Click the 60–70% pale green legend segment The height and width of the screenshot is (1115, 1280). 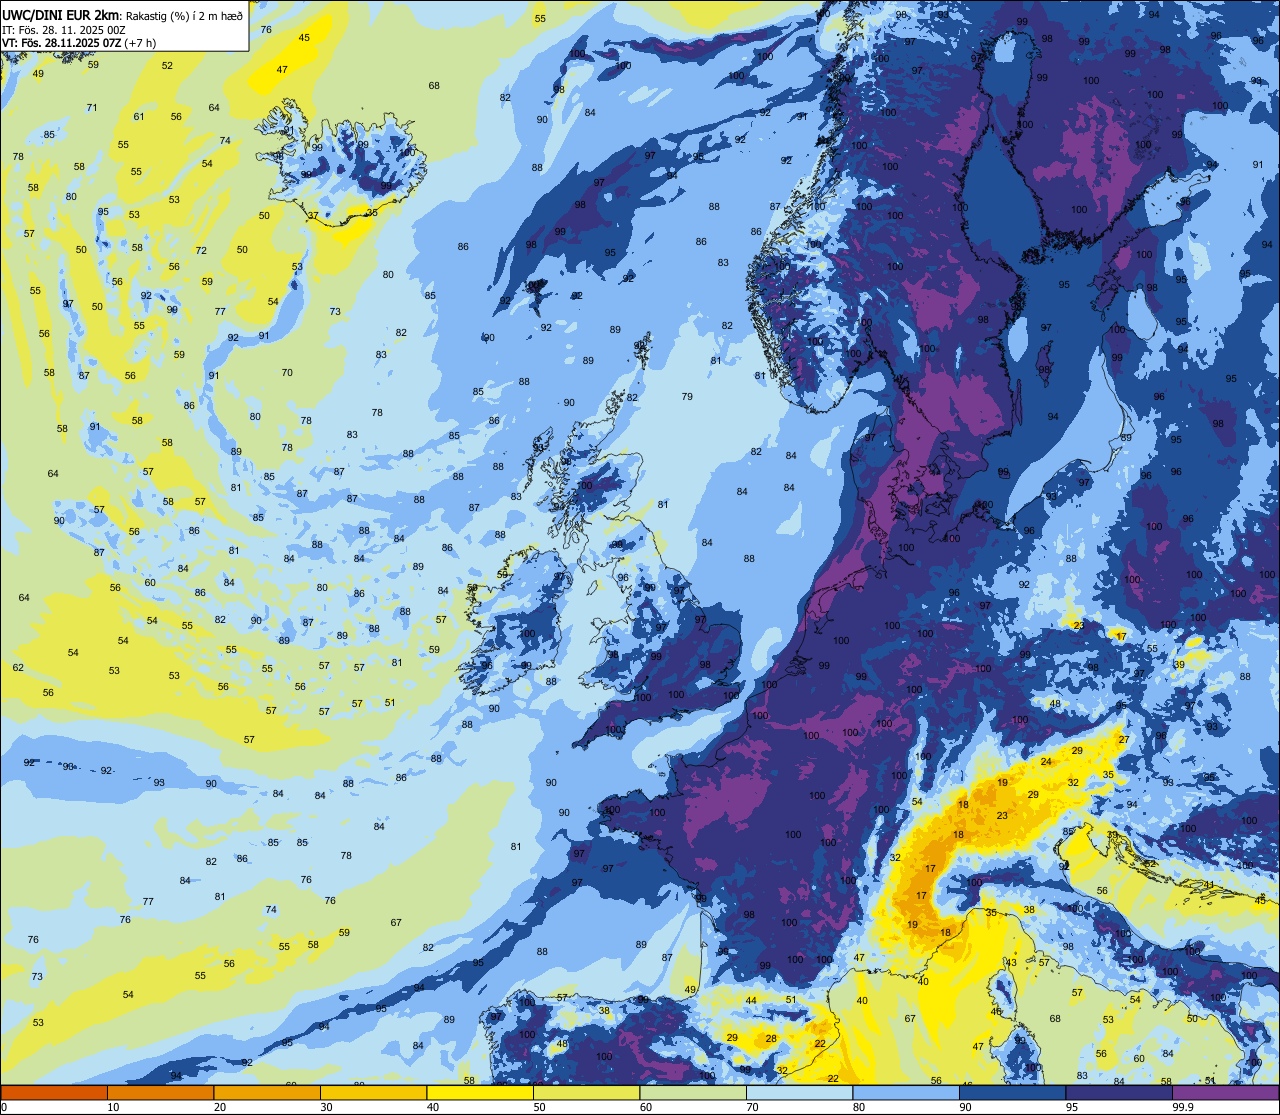693,1092
